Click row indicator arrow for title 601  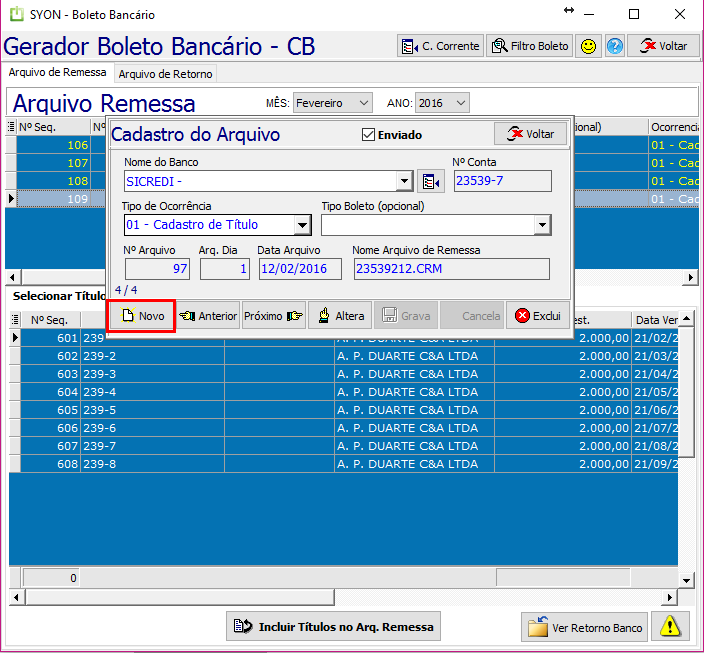15,338
